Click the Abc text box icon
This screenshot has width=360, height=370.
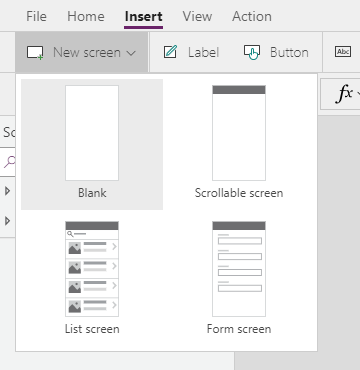pos(343,52)
